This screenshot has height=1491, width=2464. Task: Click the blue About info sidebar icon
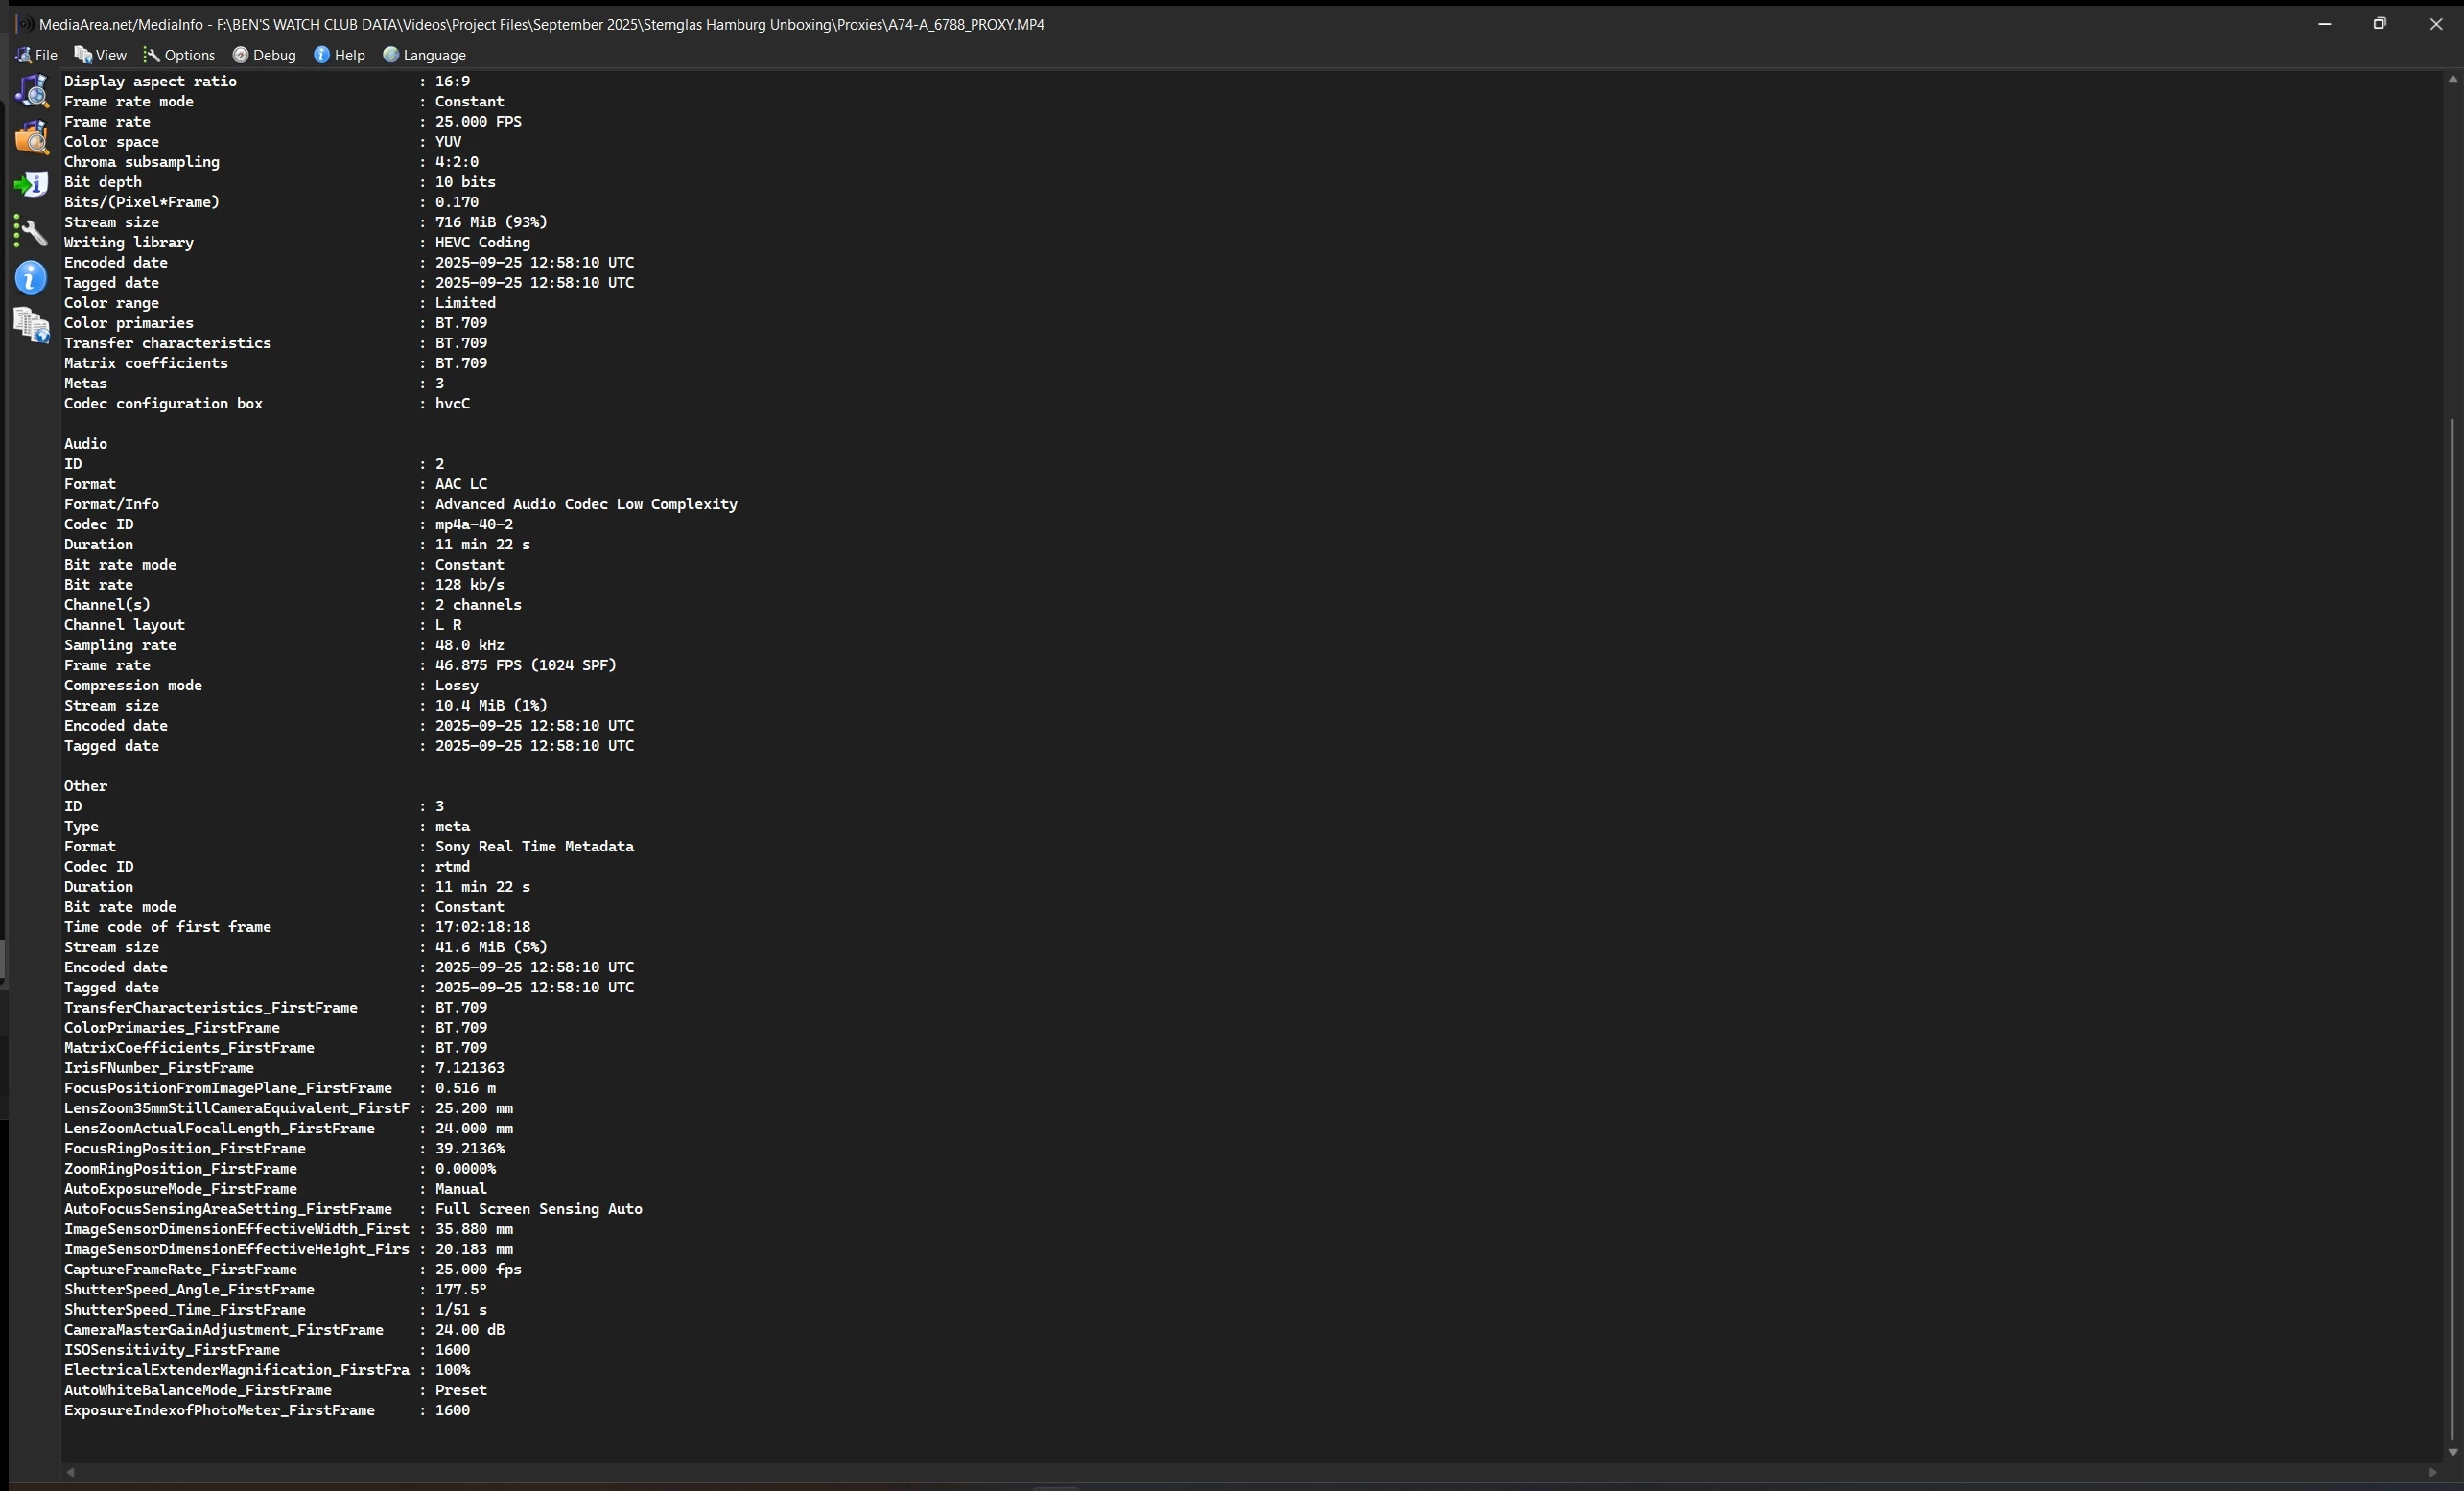point(32,278)
